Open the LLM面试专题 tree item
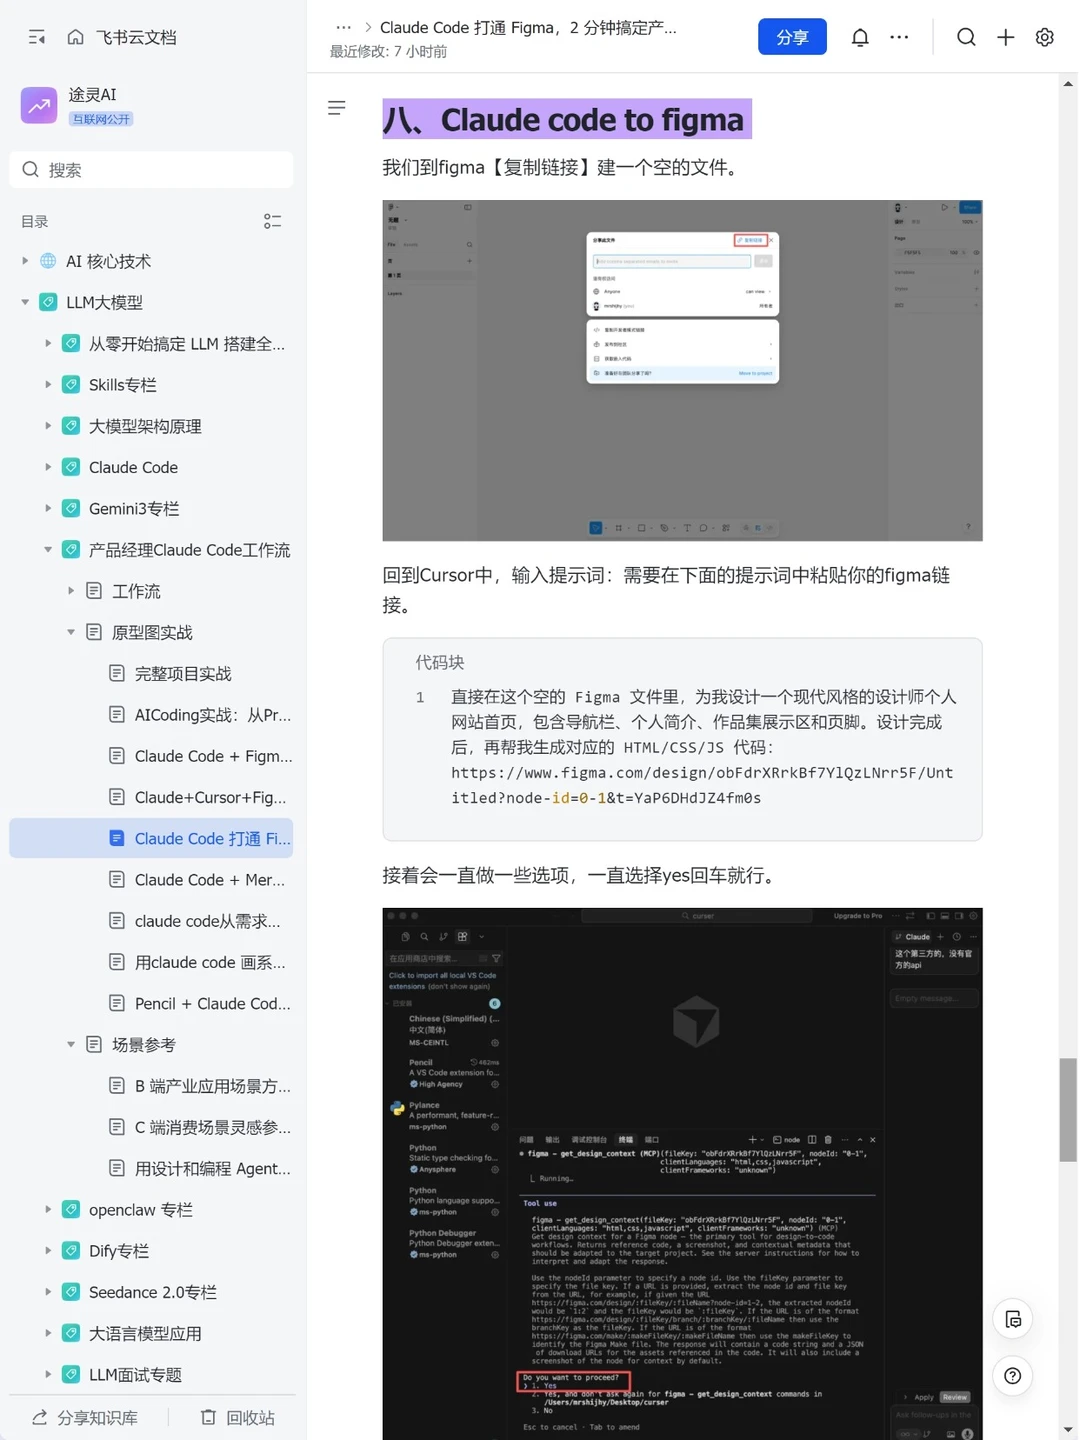Image resolution: width=1080 pixels, height=1440 pixels. (135, 1375)
